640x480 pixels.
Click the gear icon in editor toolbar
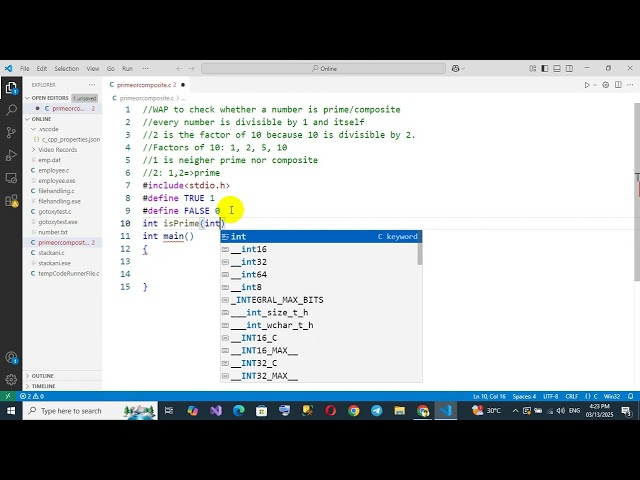(x=606, y=85)
